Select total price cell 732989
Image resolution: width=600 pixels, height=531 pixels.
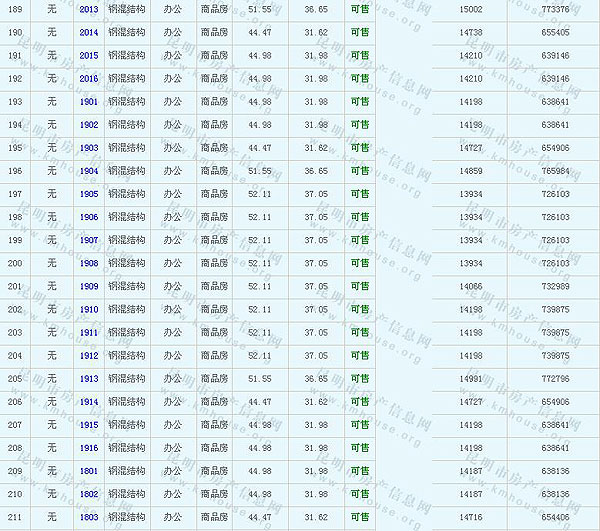coord(555,287)
